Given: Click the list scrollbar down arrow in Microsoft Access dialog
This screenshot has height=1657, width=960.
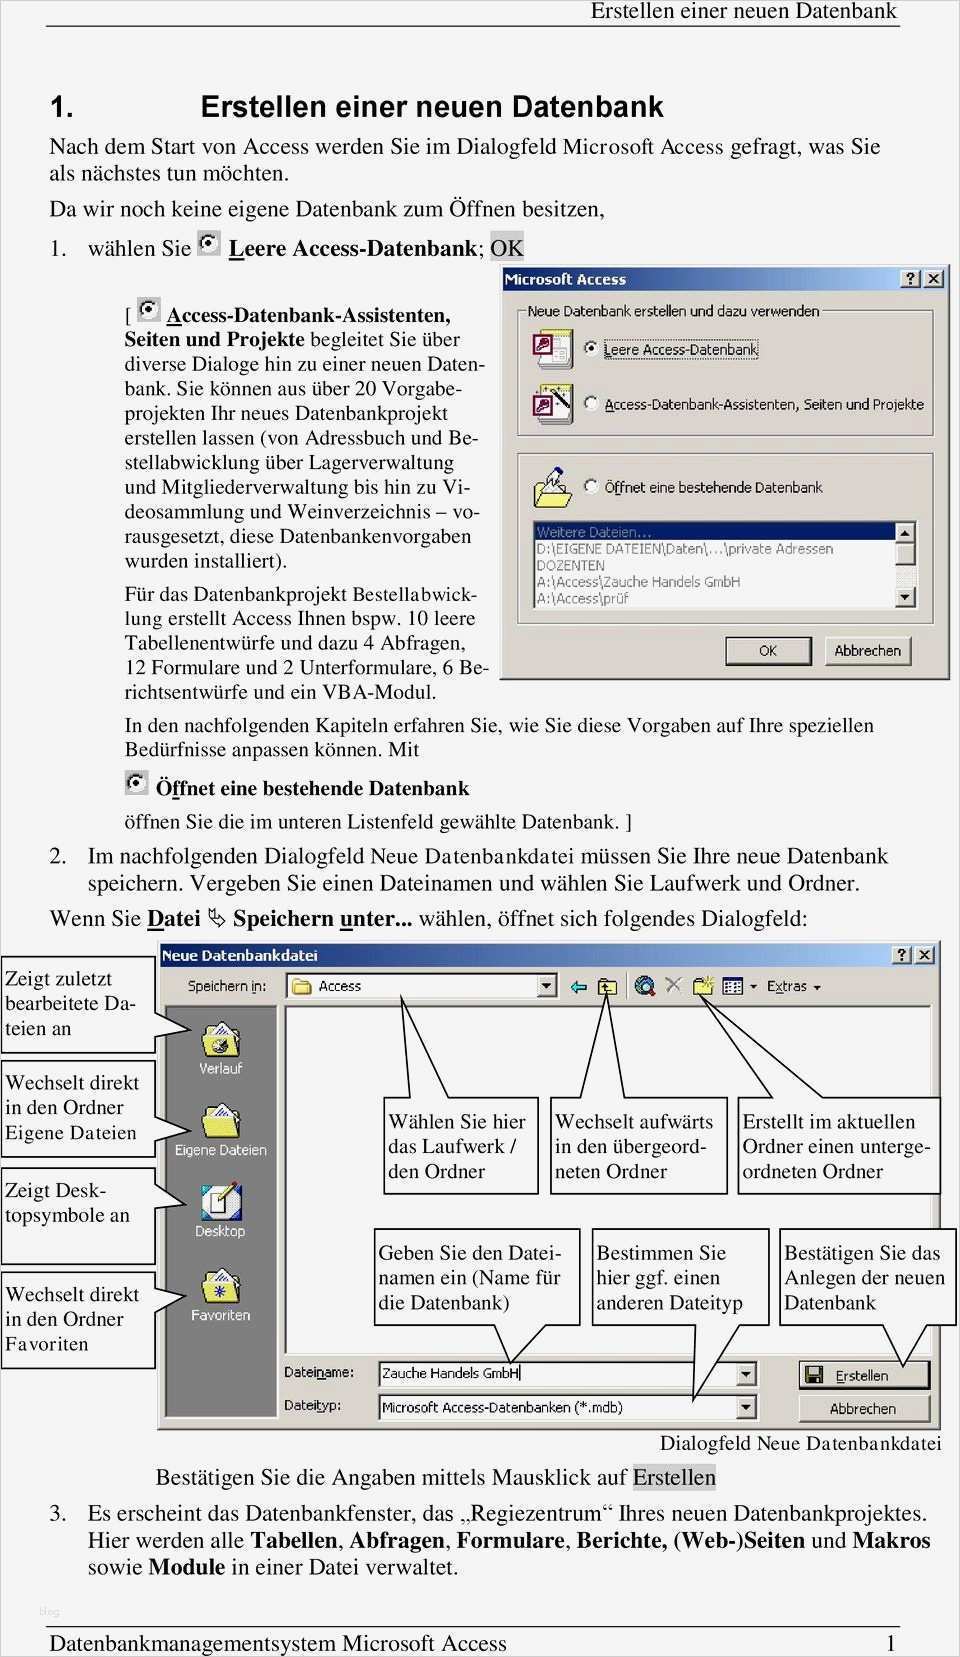Looking at the screenshot, I should (905, 597).
